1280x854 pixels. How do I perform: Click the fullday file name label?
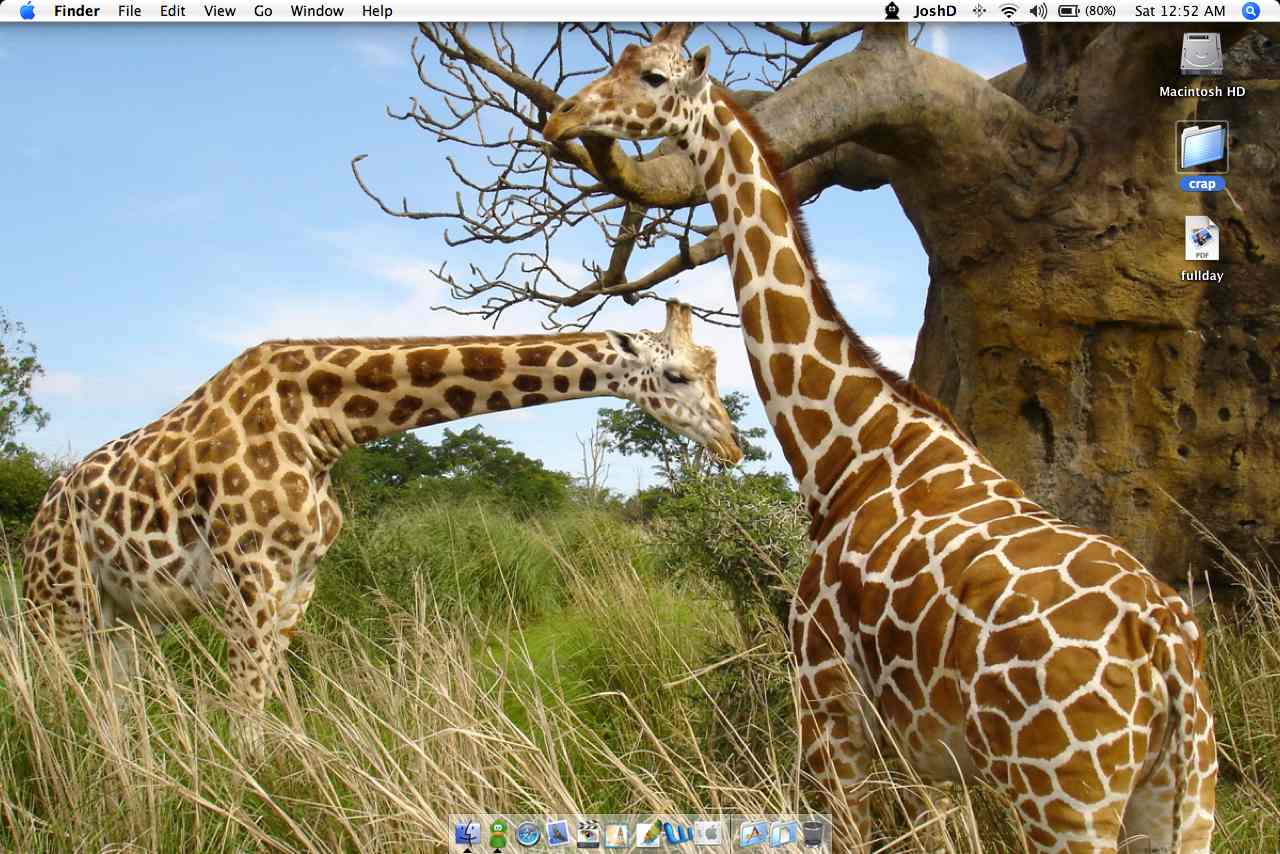pyautogui.click(x=1202, y=275)
